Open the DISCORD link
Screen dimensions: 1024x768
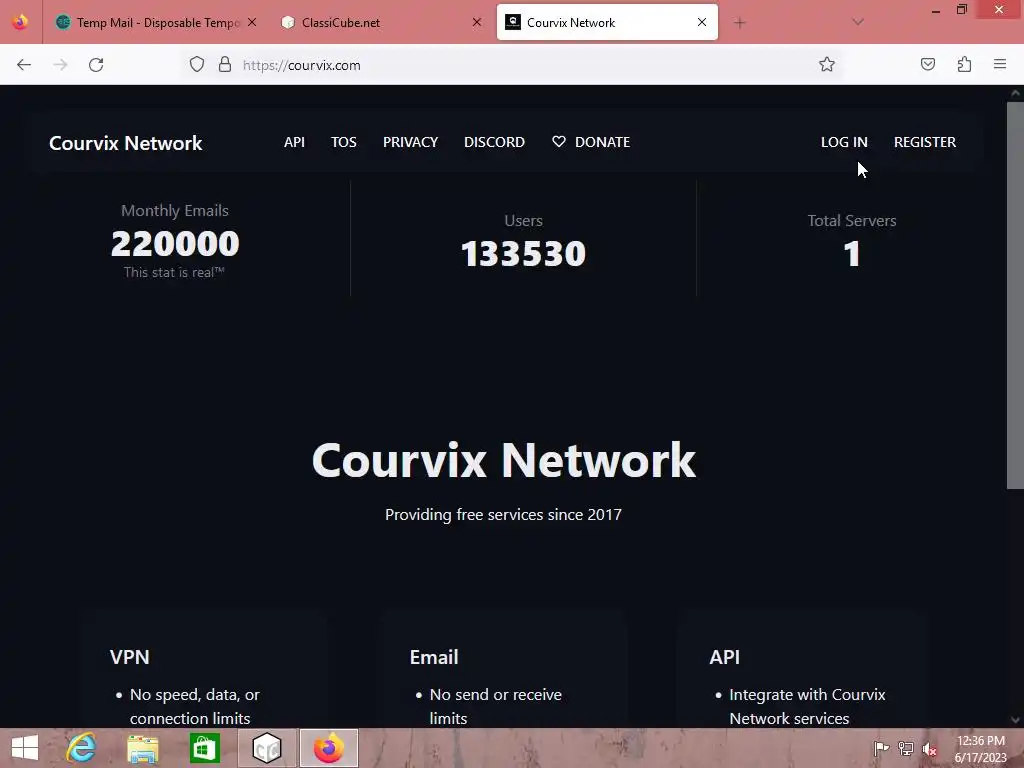[494, 142]
